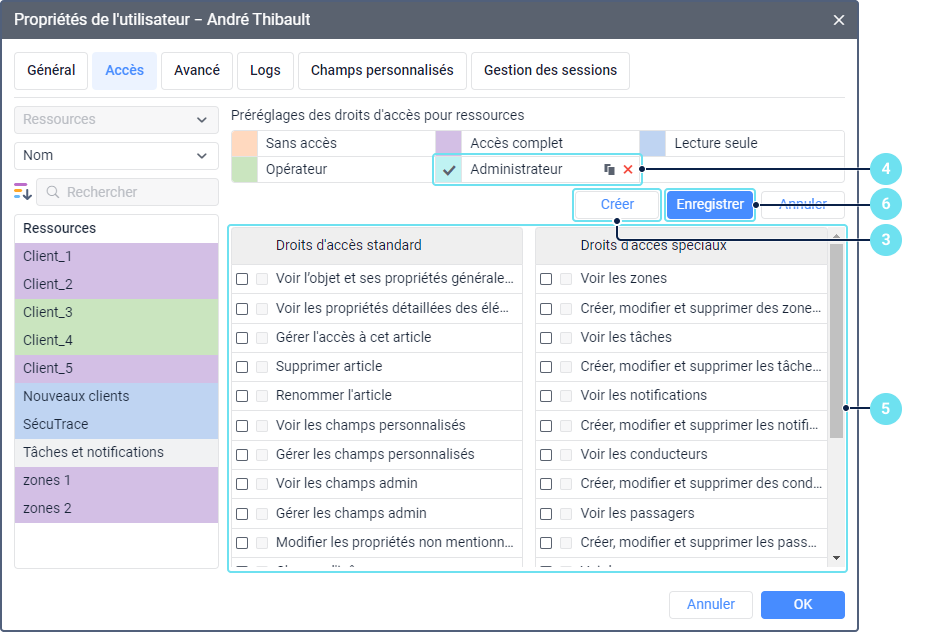Expand the Nom filter dropdown
This screenshot has width=941, height=632.
coord(116,156)
